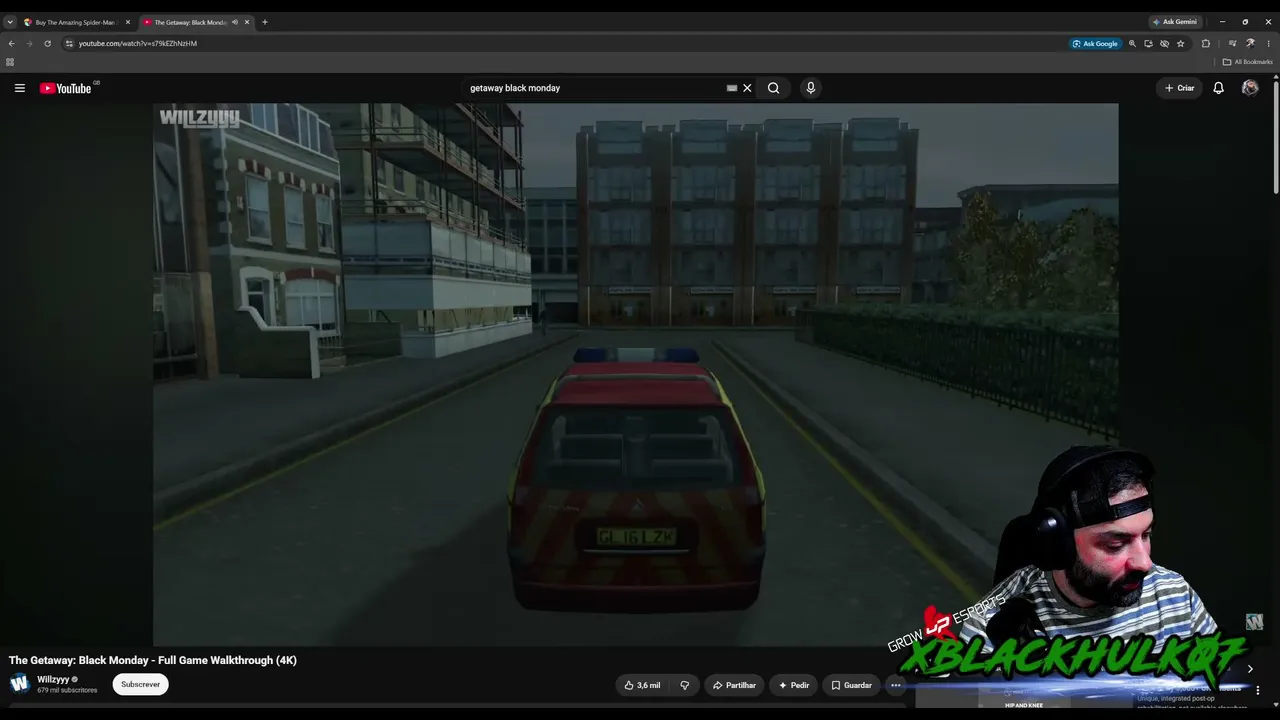Open the YouTube guide hamburger menu

(x=19, y=88)
